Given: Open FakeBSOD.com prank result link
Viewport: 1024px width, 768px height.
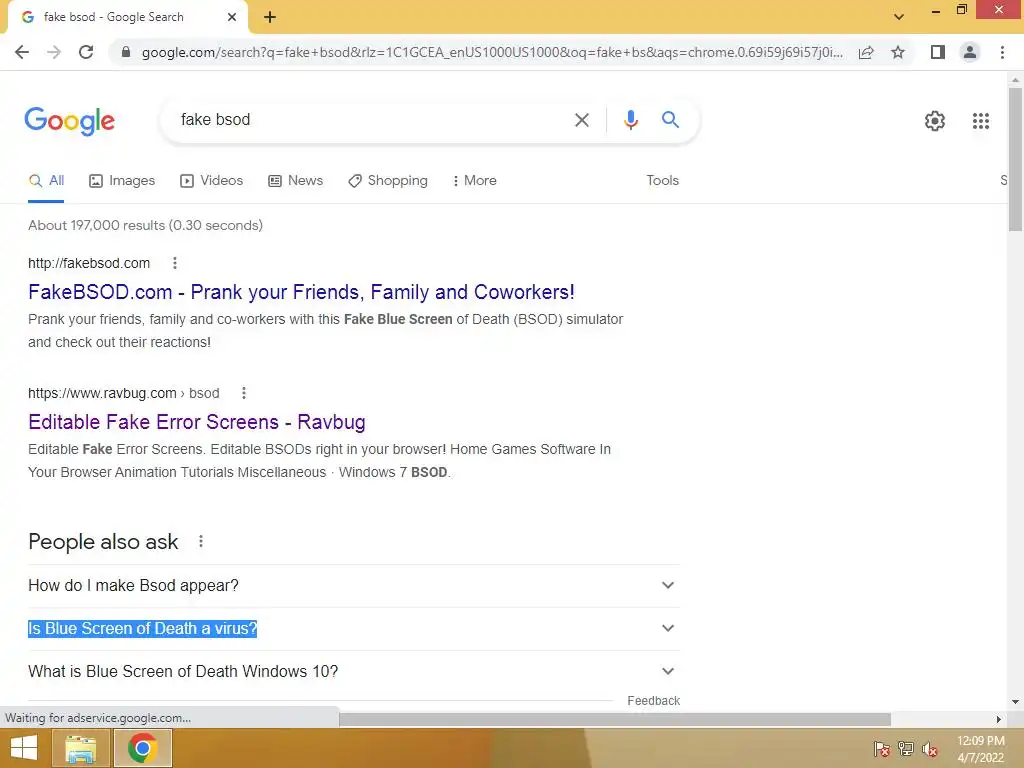Looking at the screenshot, I should 301,292.
